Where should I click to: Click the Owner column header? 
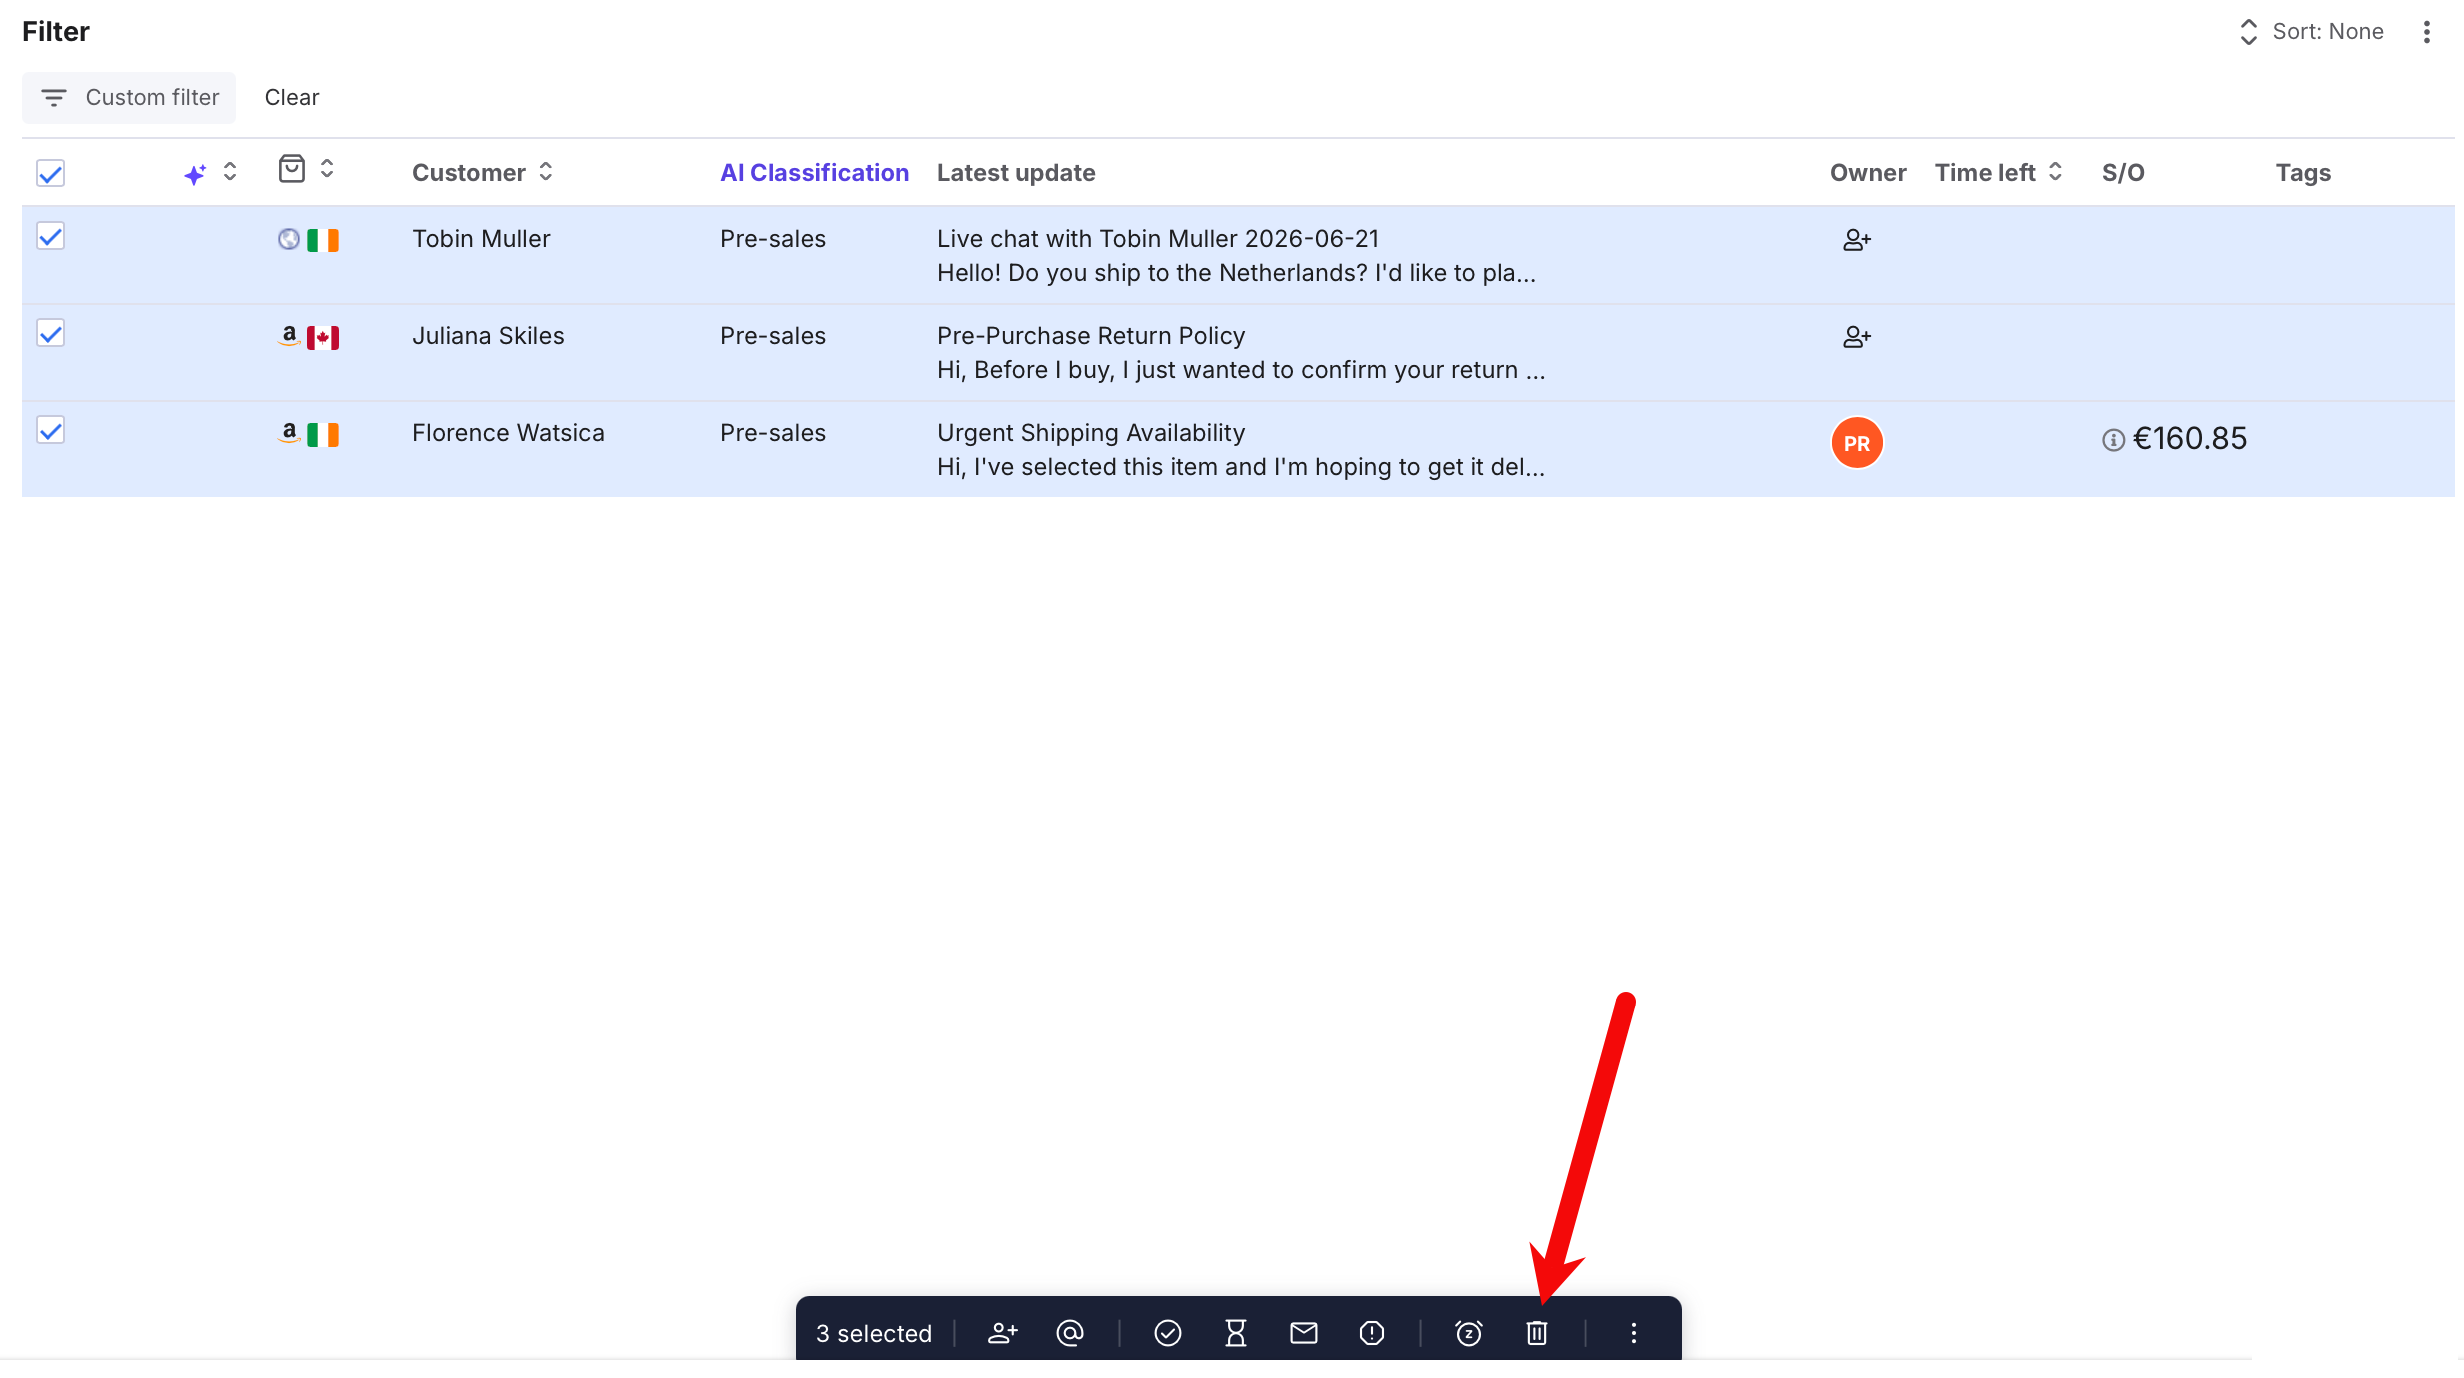[1868, 173]
